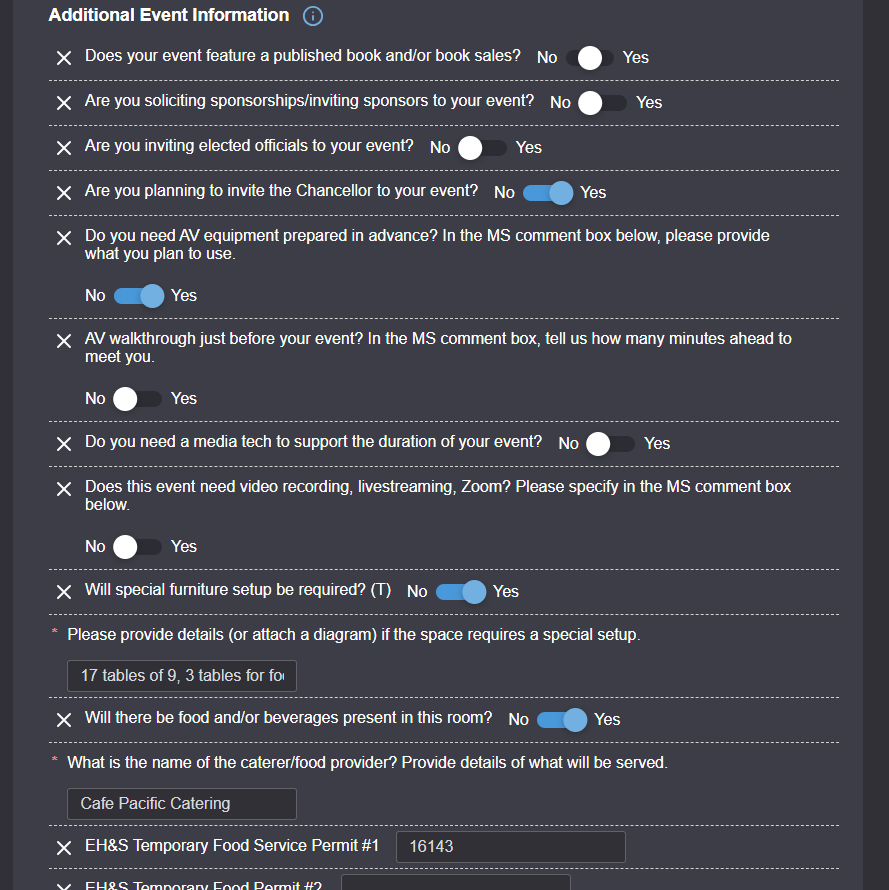
Task: Clear the special furniture setup X icon
Action: coord(64,592)
